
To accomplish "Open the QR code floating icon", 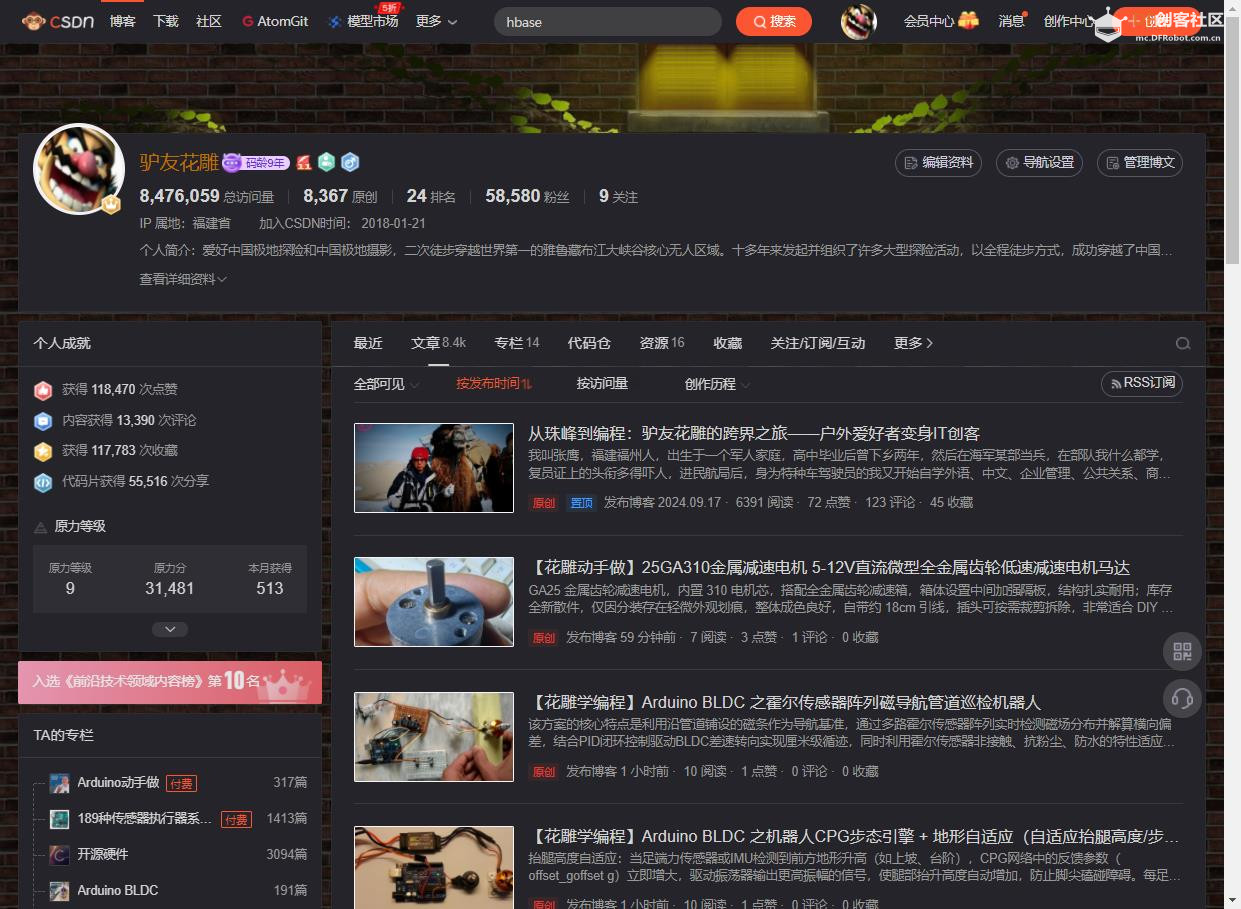I will (x=1182, y=652).
